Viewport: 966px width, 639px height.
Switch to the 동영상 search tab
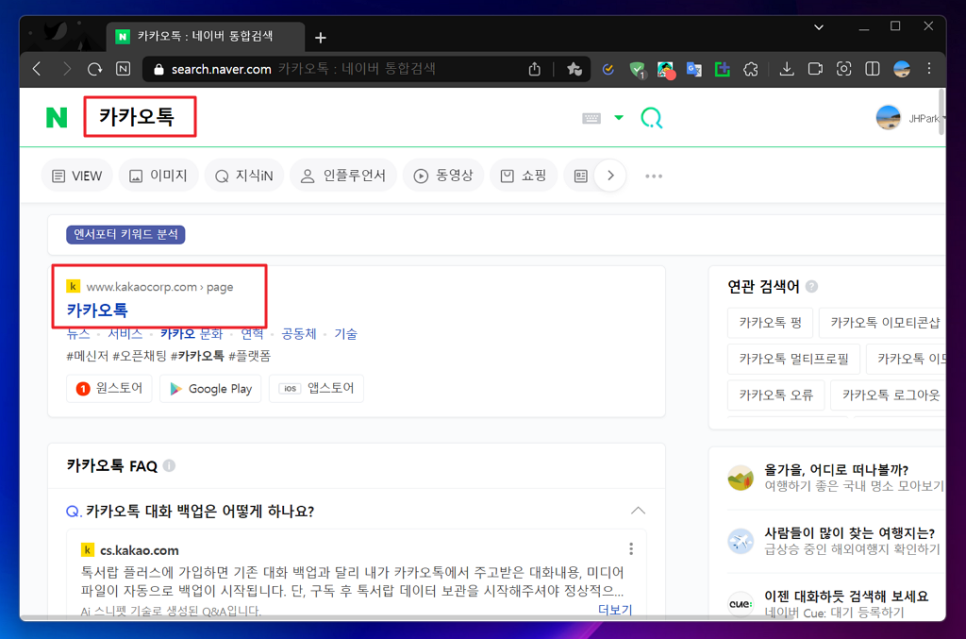444,176
